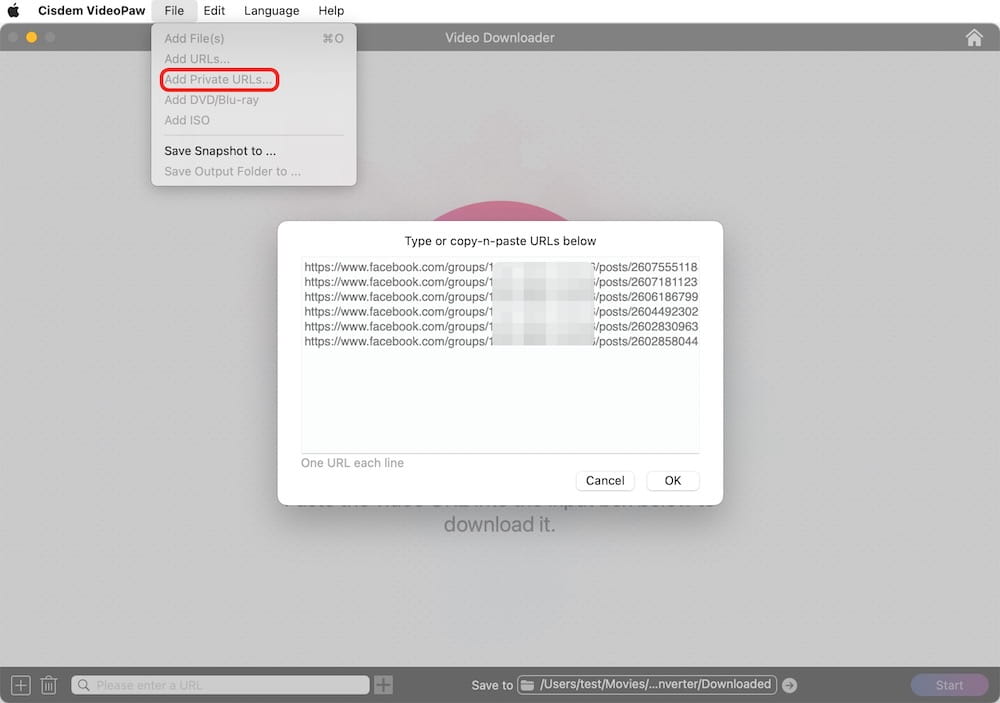Open the Edit menu

click(x=214, y=10)
